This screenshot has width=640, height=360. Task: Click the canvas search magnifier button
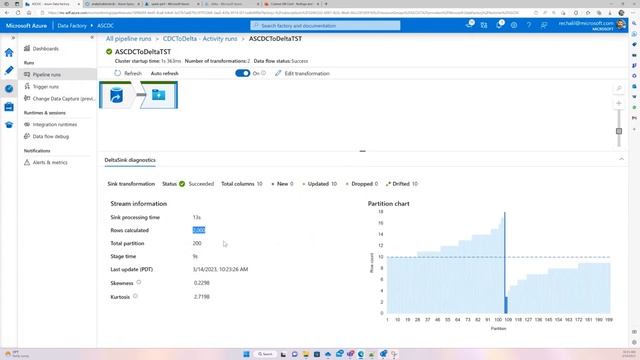(619, 88)
